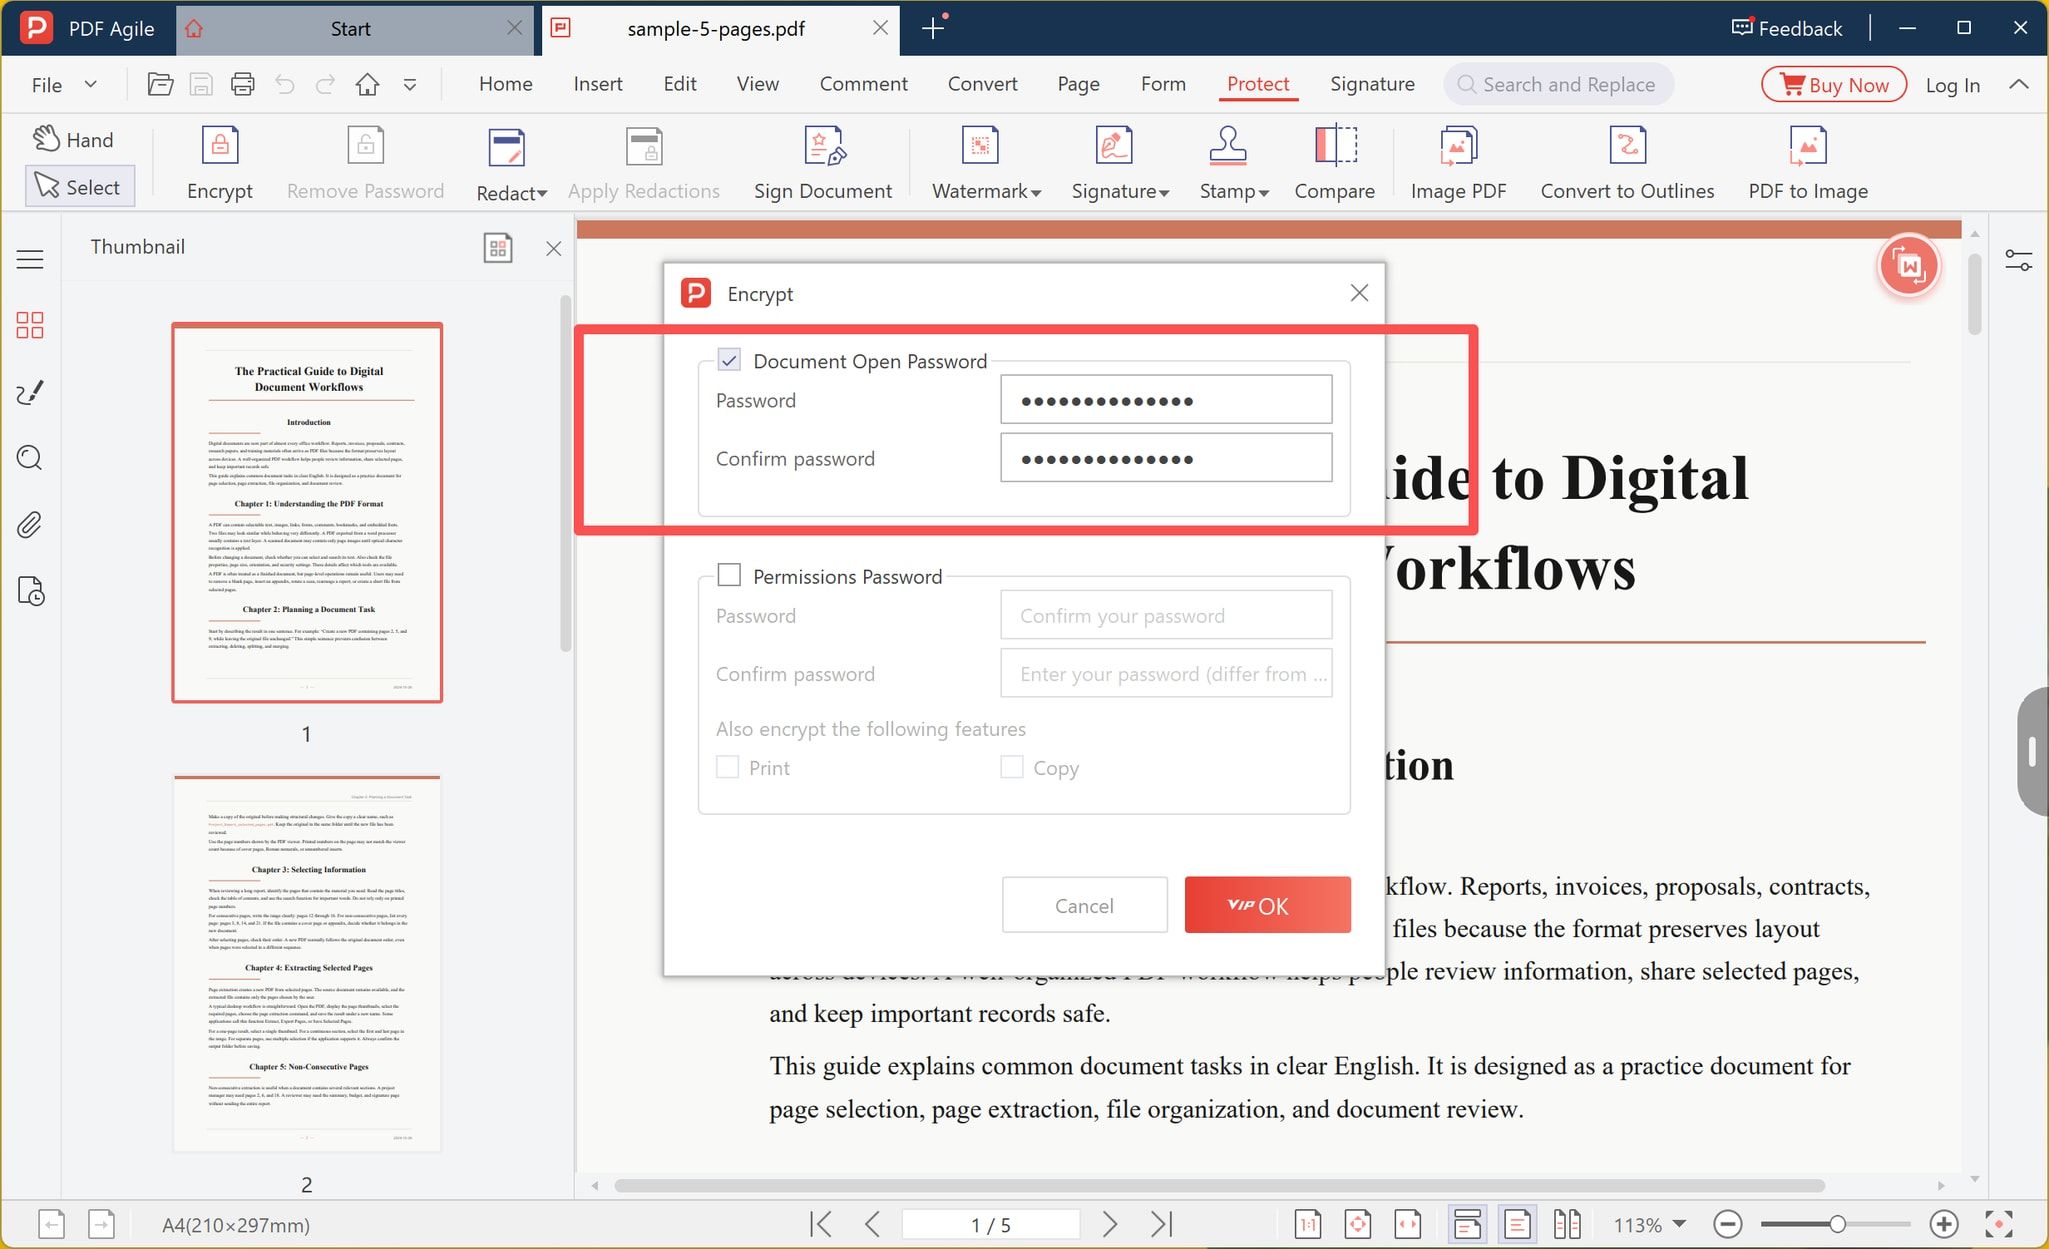Screen dimensions: 2049x1249
Task: Click the Confirm password field under Document Open
Action: [x=1166, y=458]
